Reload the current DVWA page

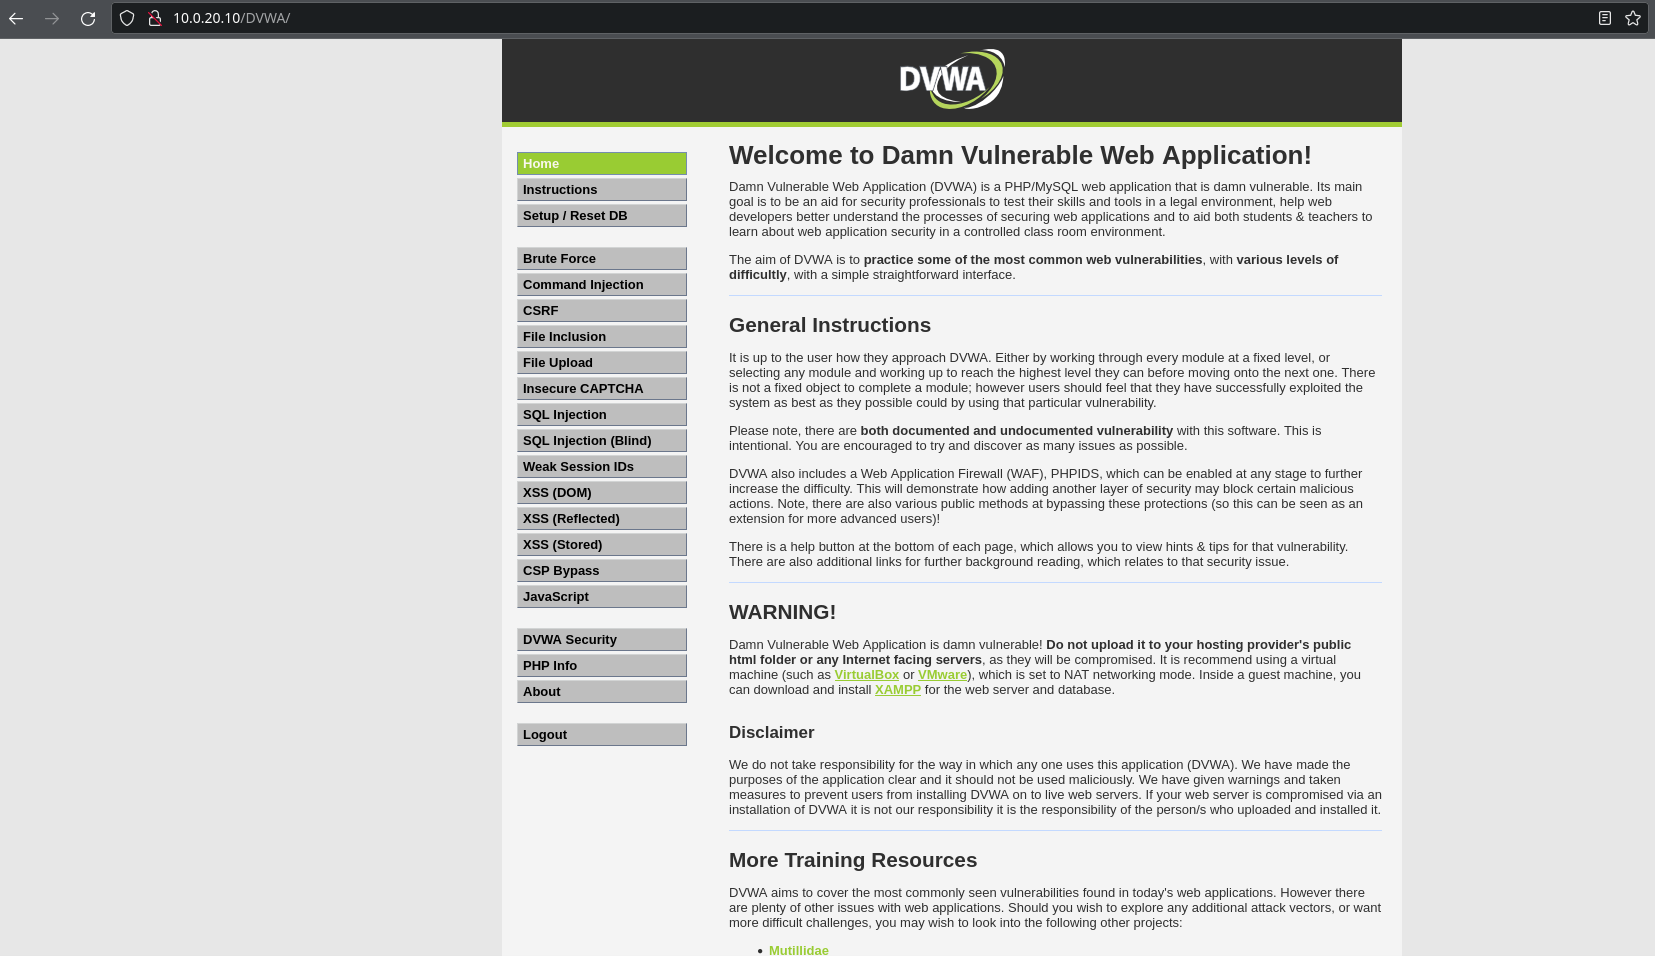click(88, 18)
